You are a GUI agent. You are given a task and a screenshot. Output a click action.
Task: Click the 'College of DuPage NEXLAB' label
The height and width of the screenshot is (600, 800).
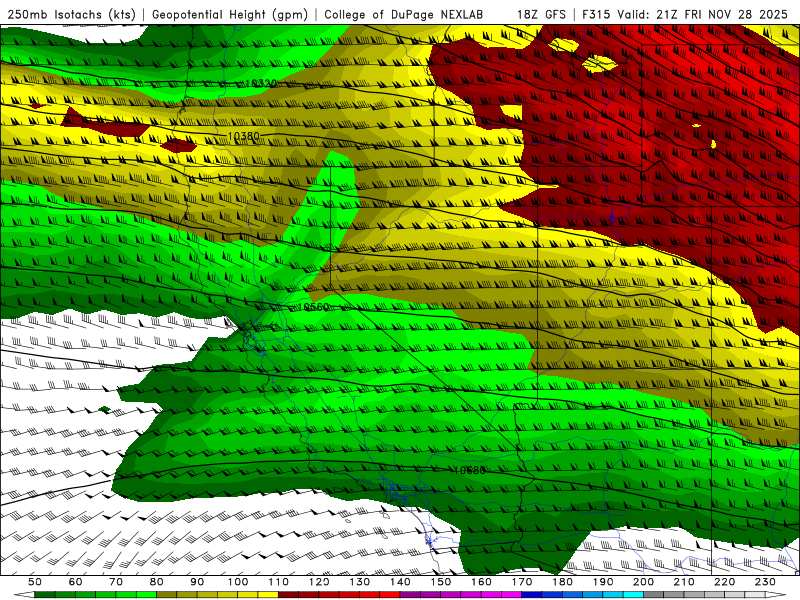(x=403, y=14)
